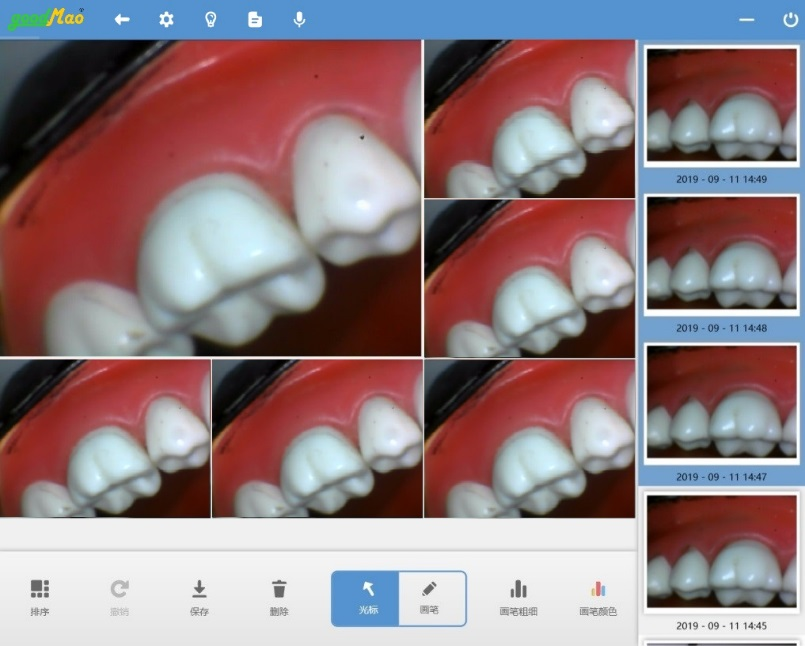Click the power icon to exit
Viewport: 805px width, 646px height.
click(x=790, y=19)
